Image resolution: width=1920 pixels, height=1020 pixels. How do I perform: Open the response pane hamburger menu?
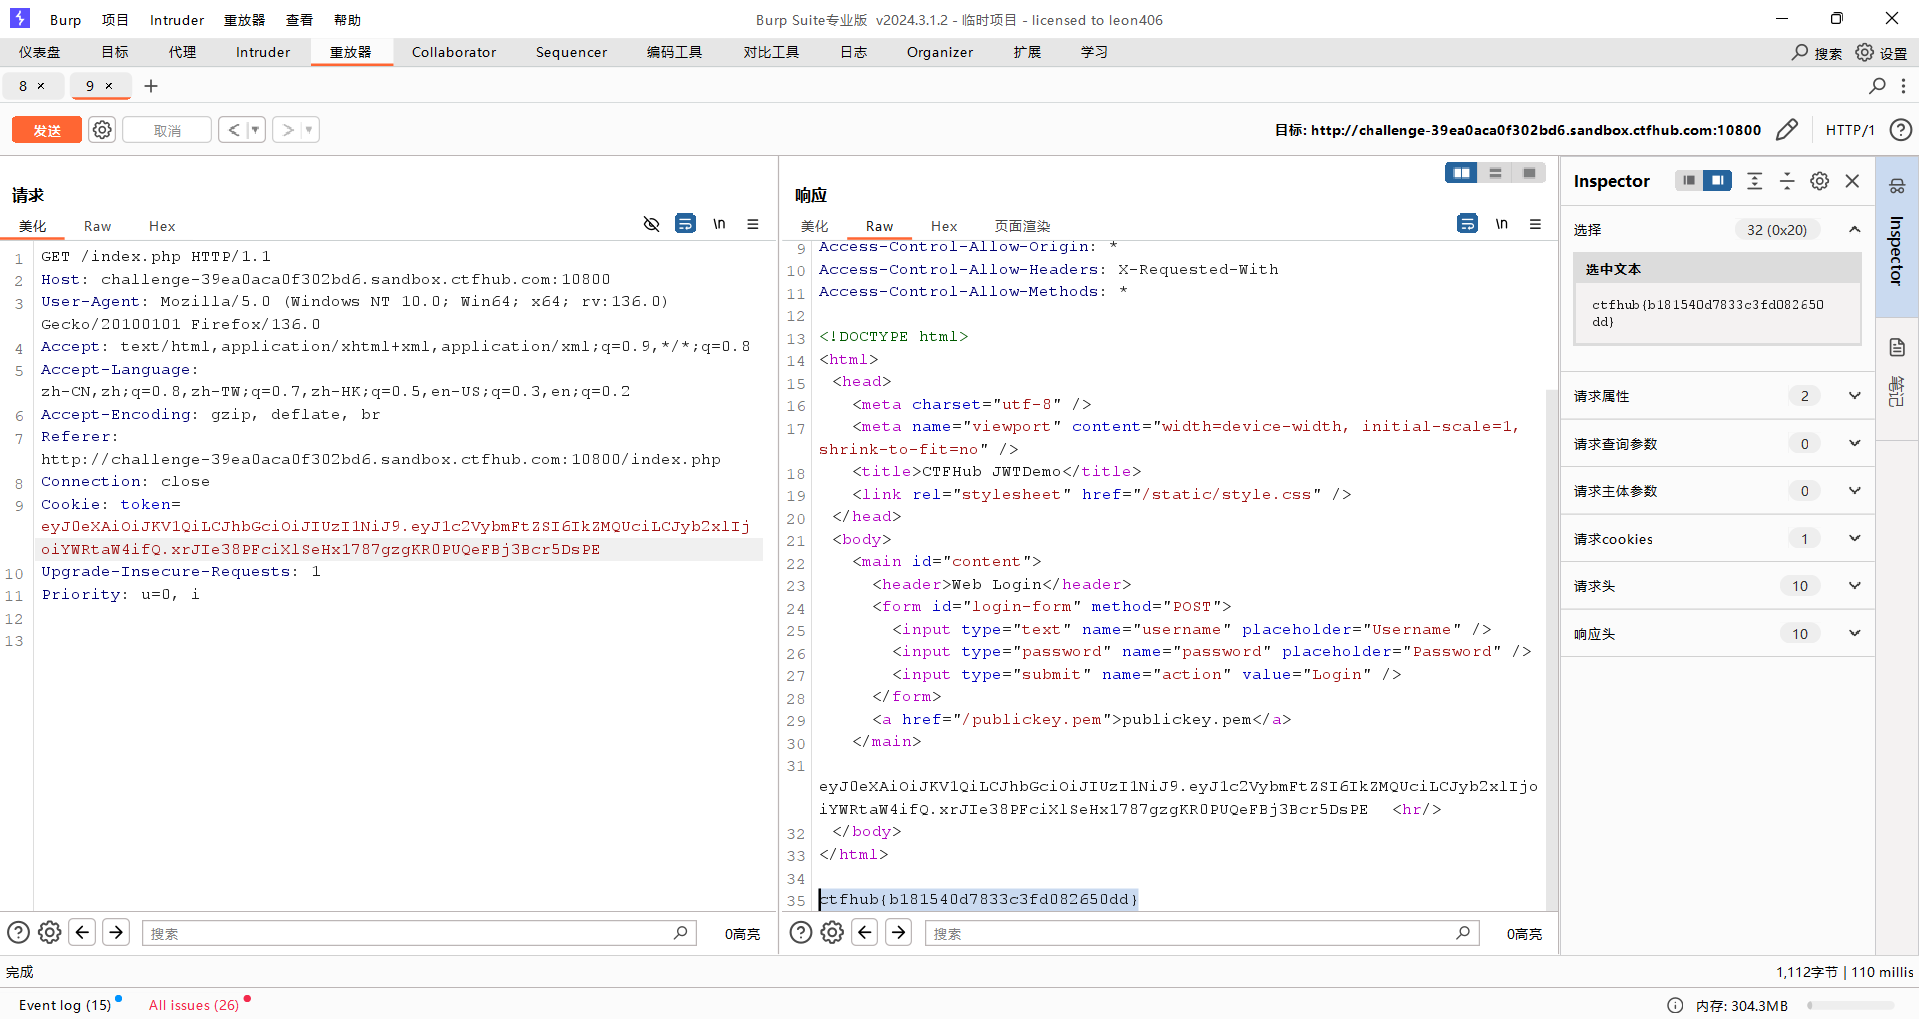1535,224
